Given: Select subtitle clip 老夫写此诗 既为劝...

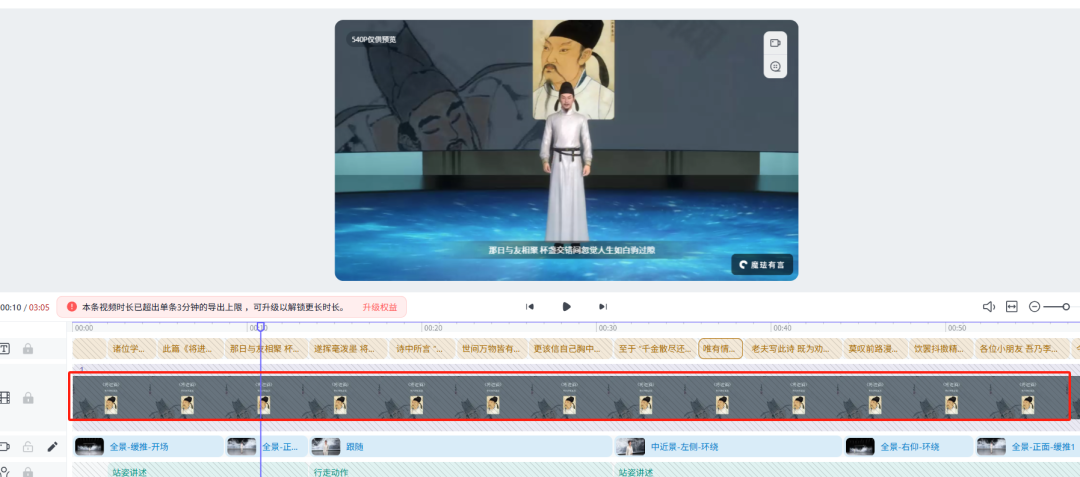Looking at the screenshot, I should tap(793, 349).
